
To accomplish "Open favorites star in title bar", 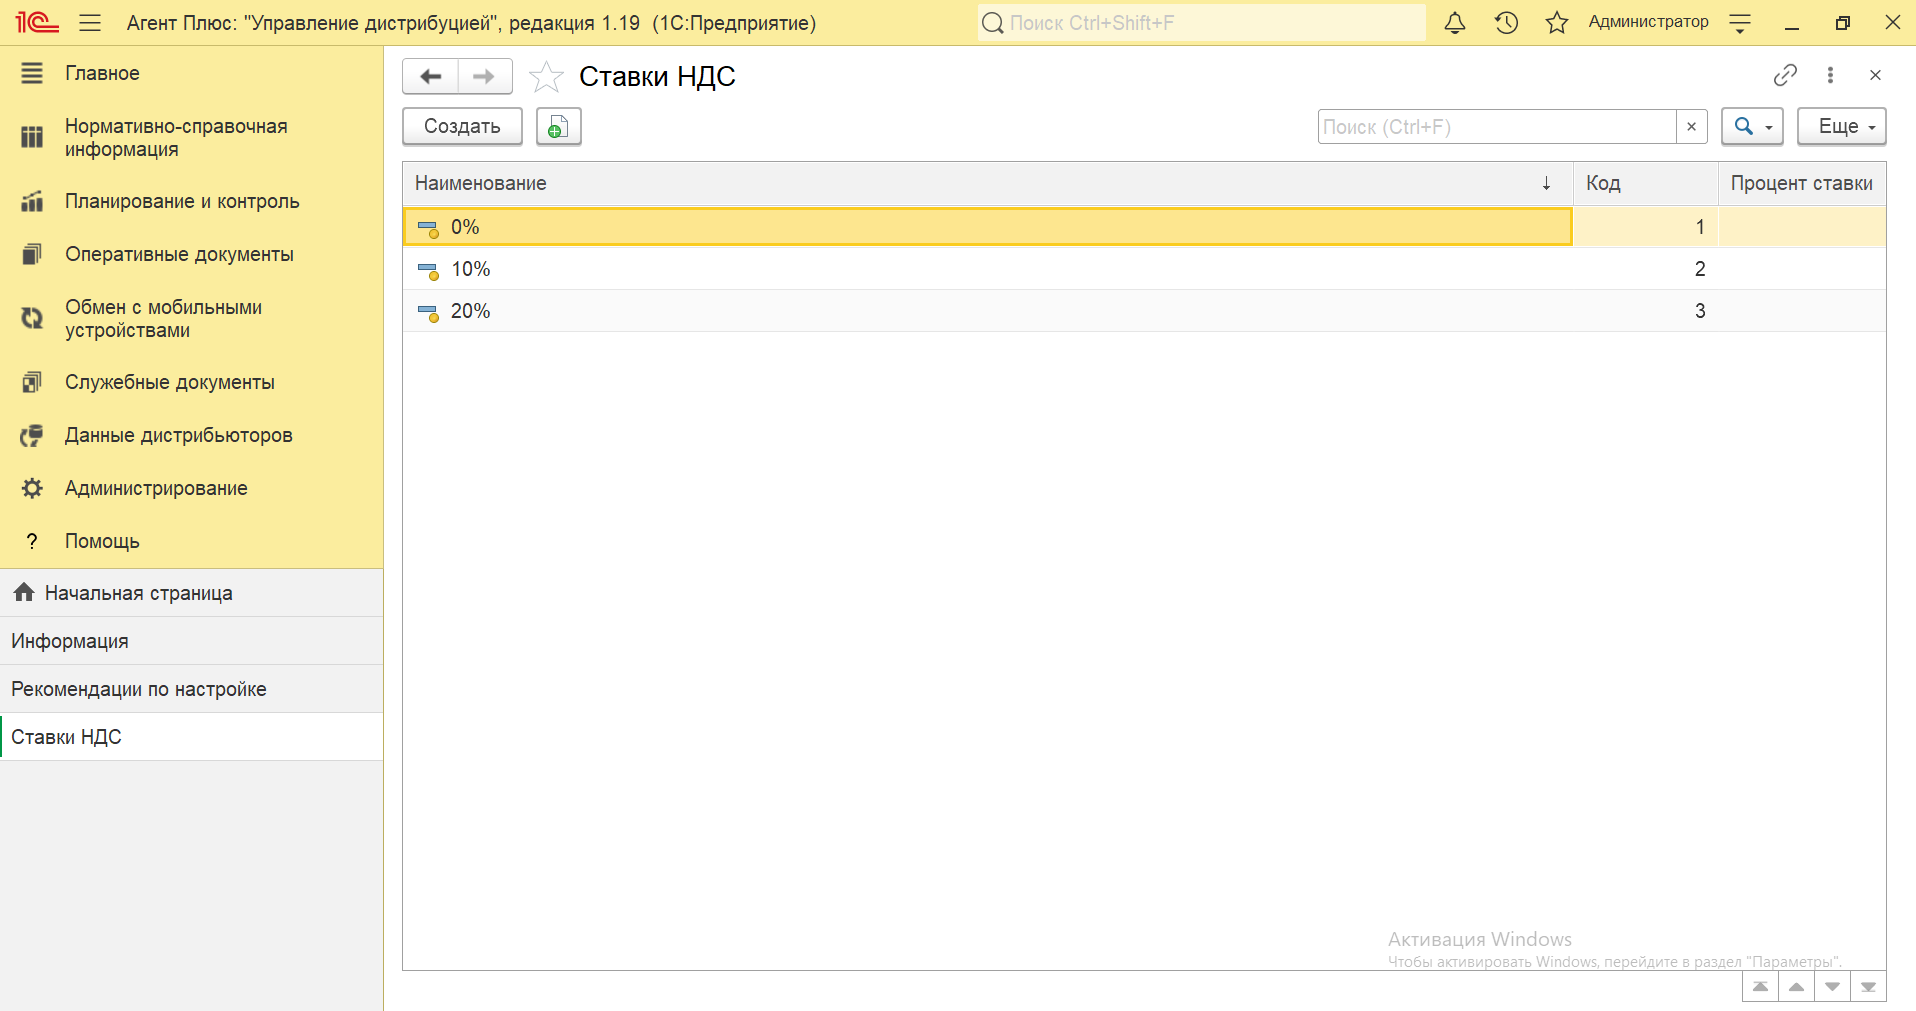I will click(1556, 23).
